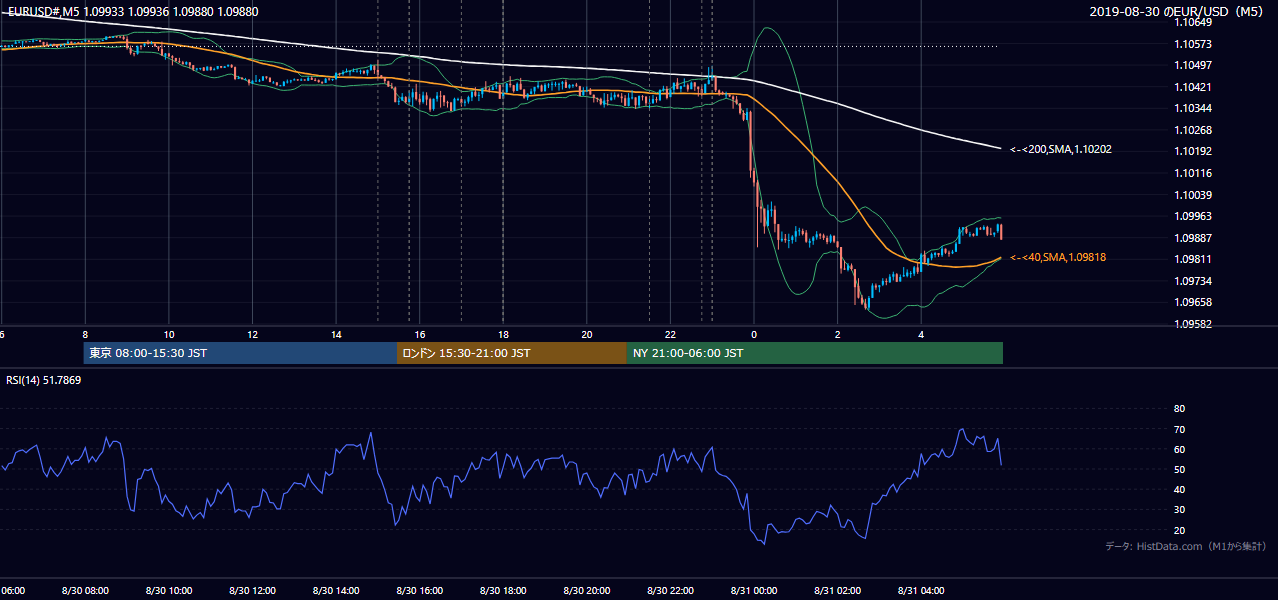This screenshot has height=600, width=1278.
Task: Click price axis value 1.10421
Action: (1193, 87)
